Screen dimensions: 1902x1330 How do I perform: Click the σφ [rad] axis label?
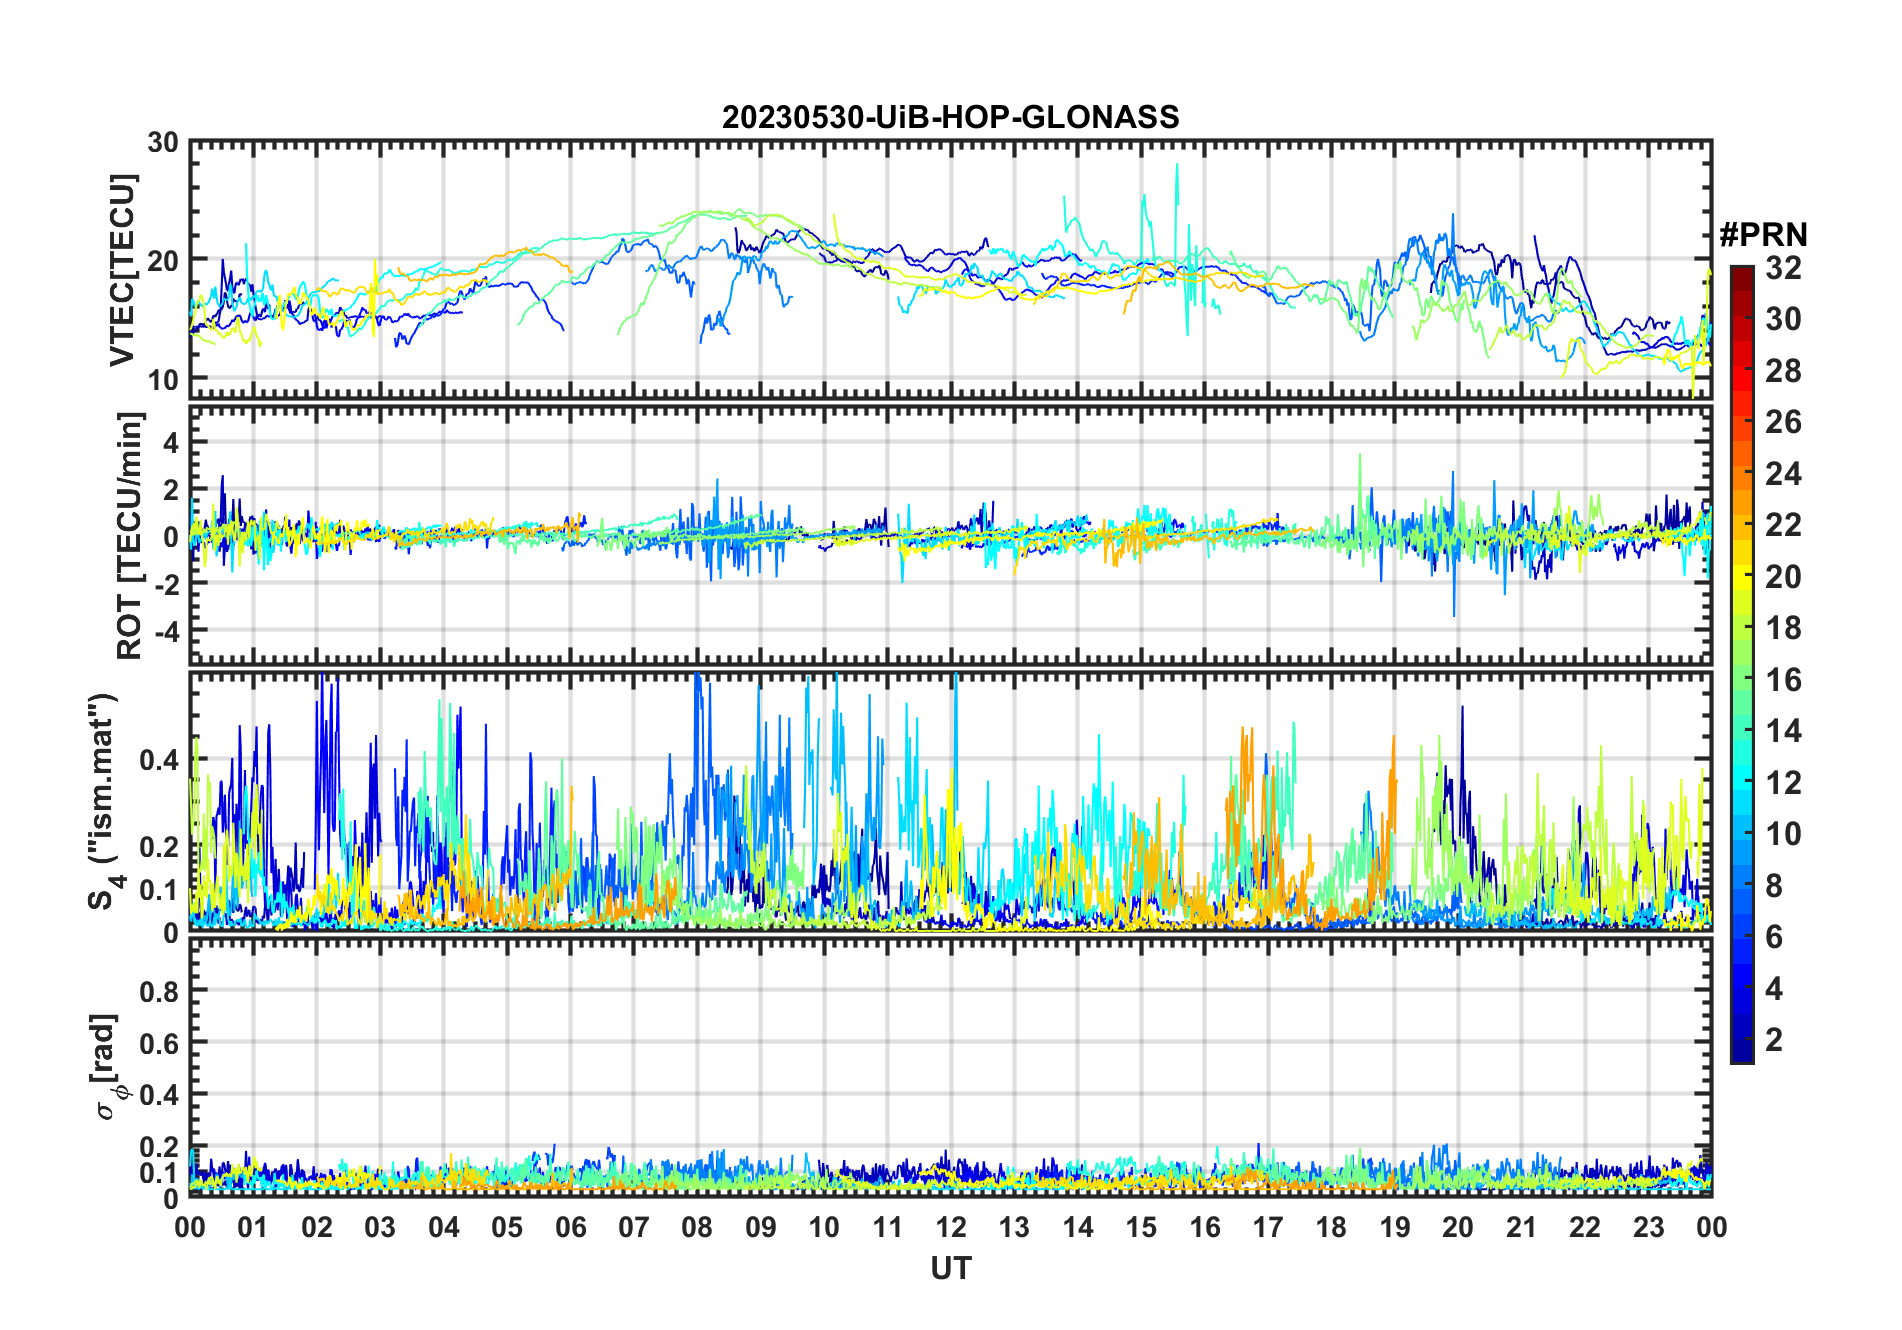(108, 1067)
